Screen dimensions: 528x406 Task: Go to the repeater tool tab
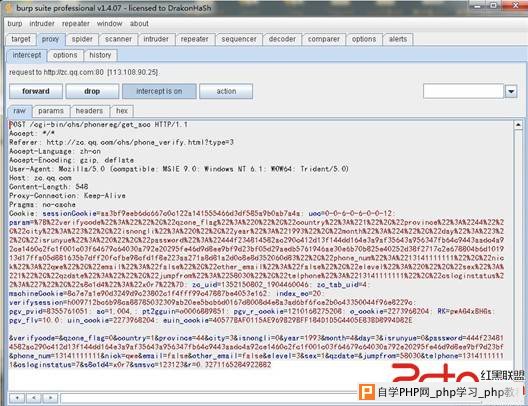click(195, 39)
